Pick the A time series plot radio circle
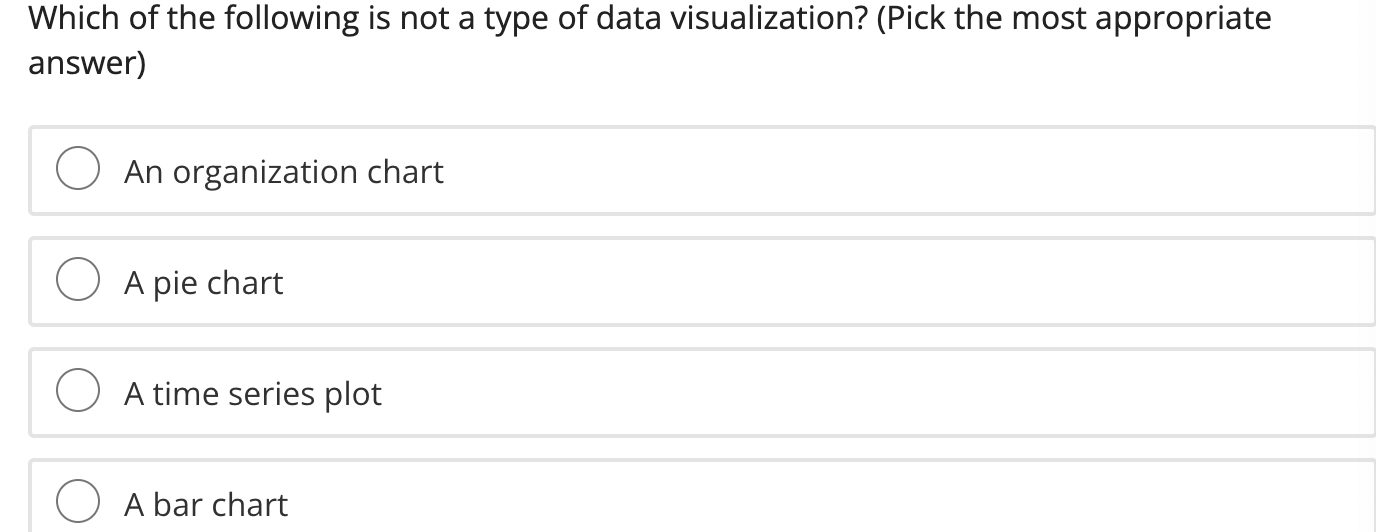Image resolution: width=1376 pixels, height=532 pixels. tap(77, 392)
